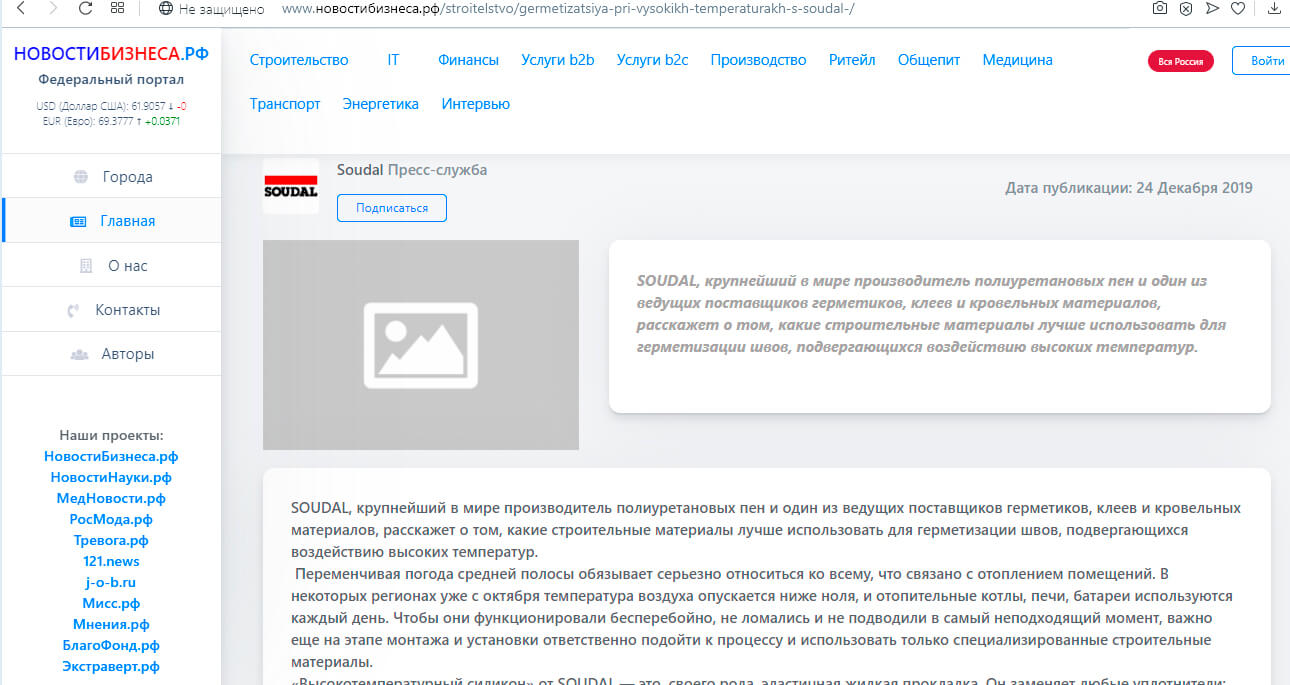Click the EUR exchange rate line
The image size is (1290, 685).
point(111,121)
